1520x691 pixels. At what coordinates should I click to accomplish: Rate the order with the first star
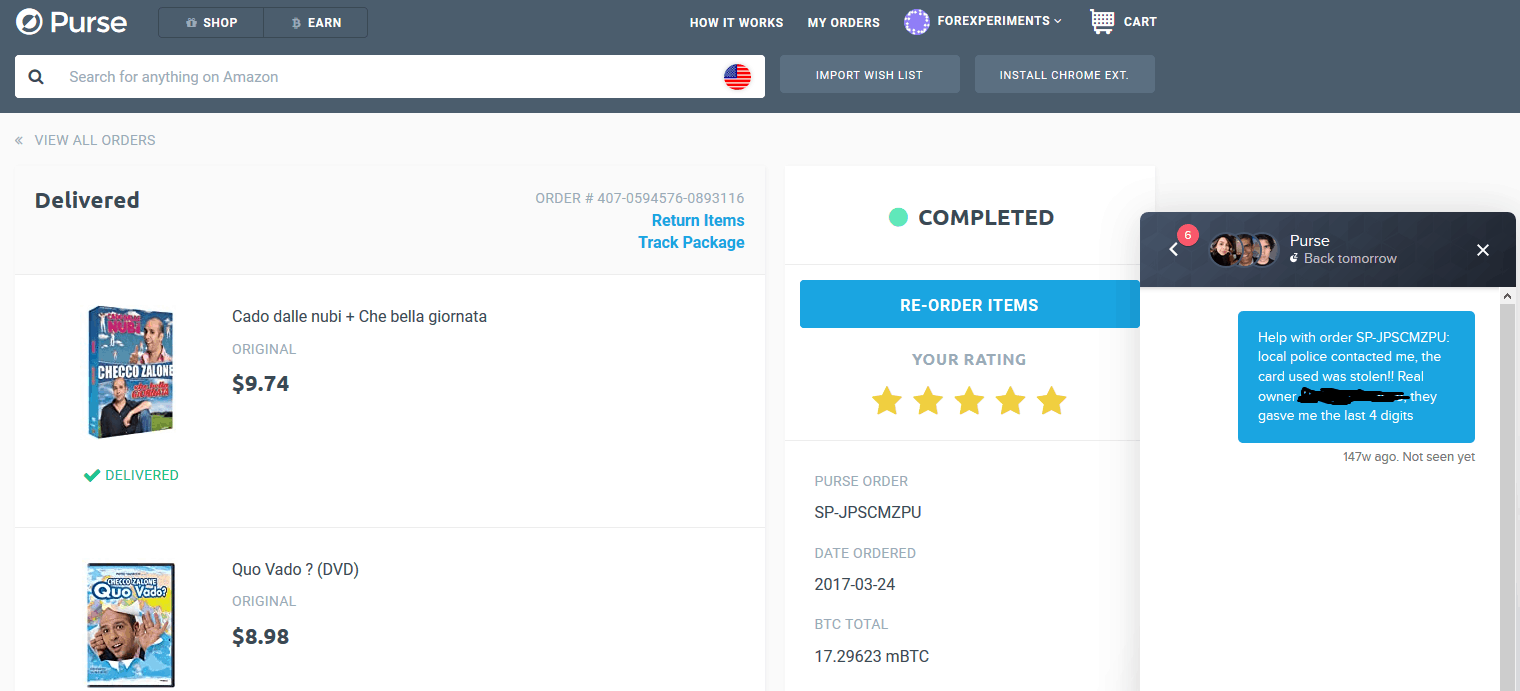(x=887, y=401)
